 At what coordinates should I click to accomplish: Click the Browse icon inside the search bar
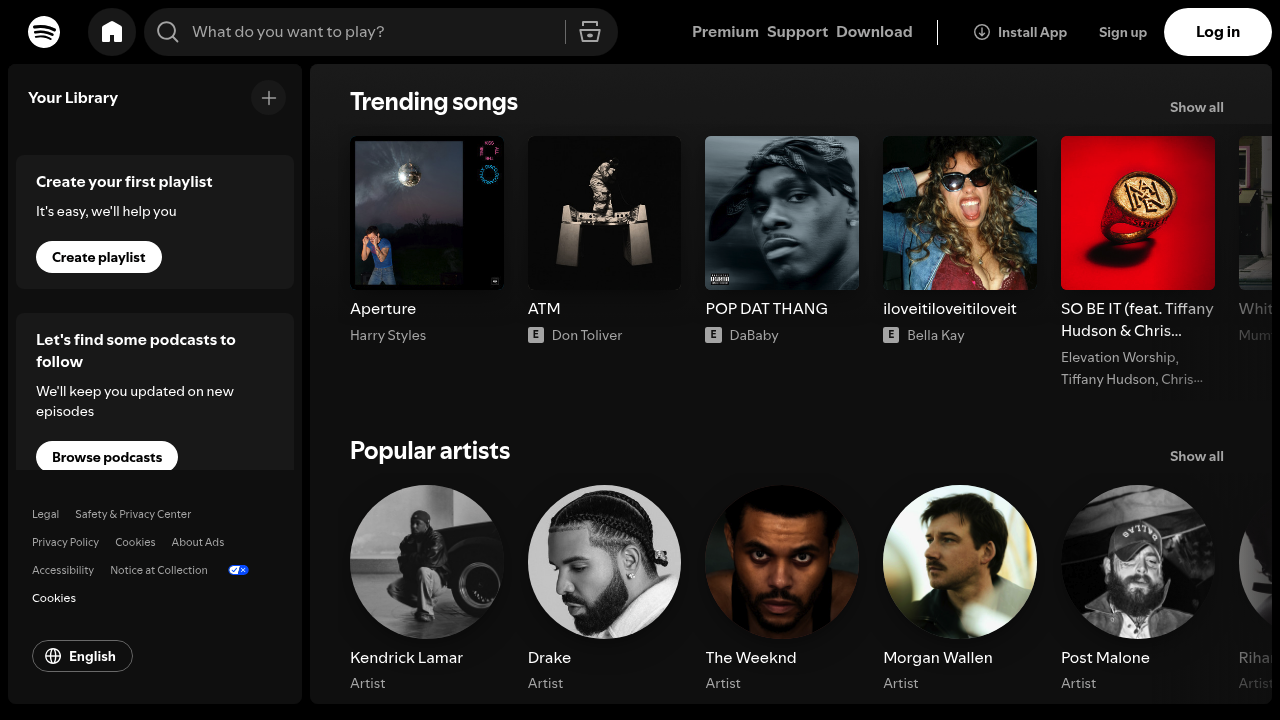[x=590, y=32]
